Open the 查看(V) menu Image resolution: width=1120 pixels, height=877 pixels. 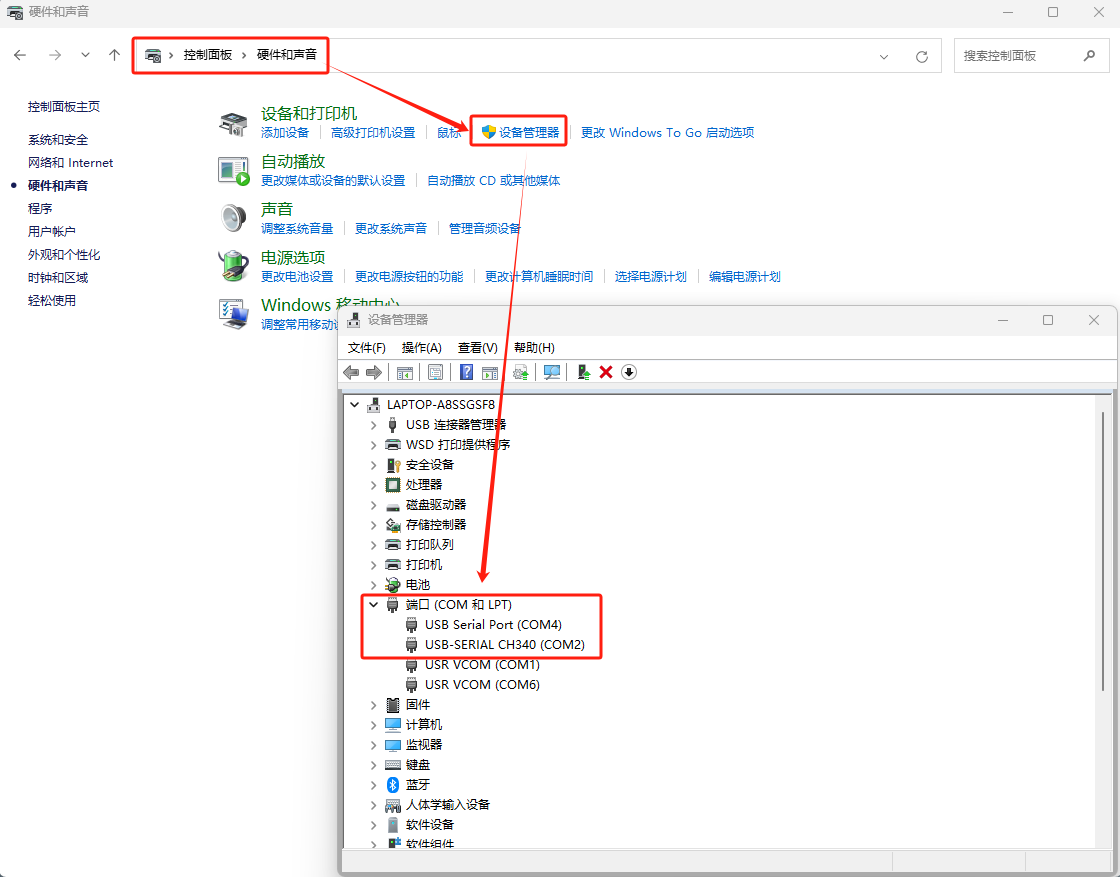pos(477,347)
